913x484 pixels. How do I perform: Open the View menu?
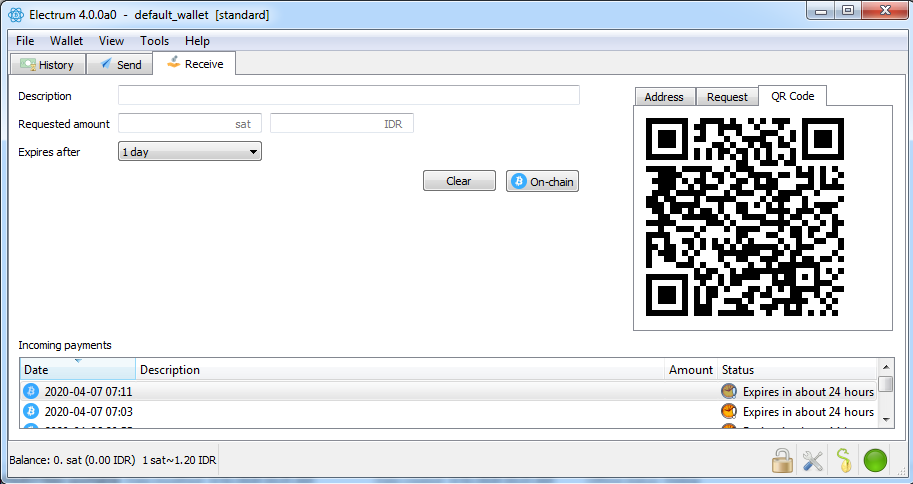(111, 41)
